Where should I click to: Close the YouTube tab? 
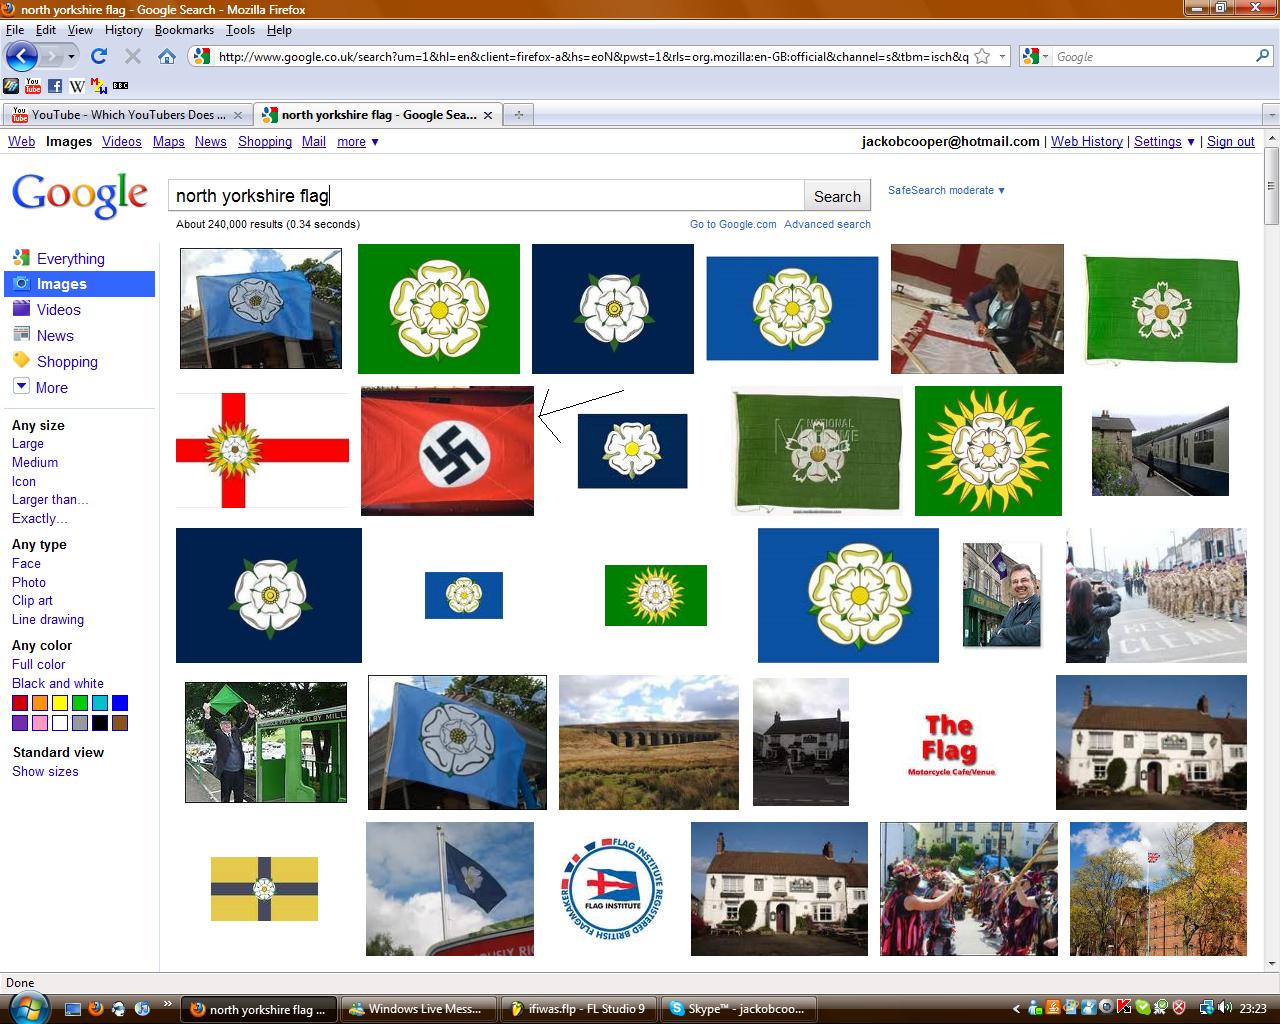click(238, 115)
